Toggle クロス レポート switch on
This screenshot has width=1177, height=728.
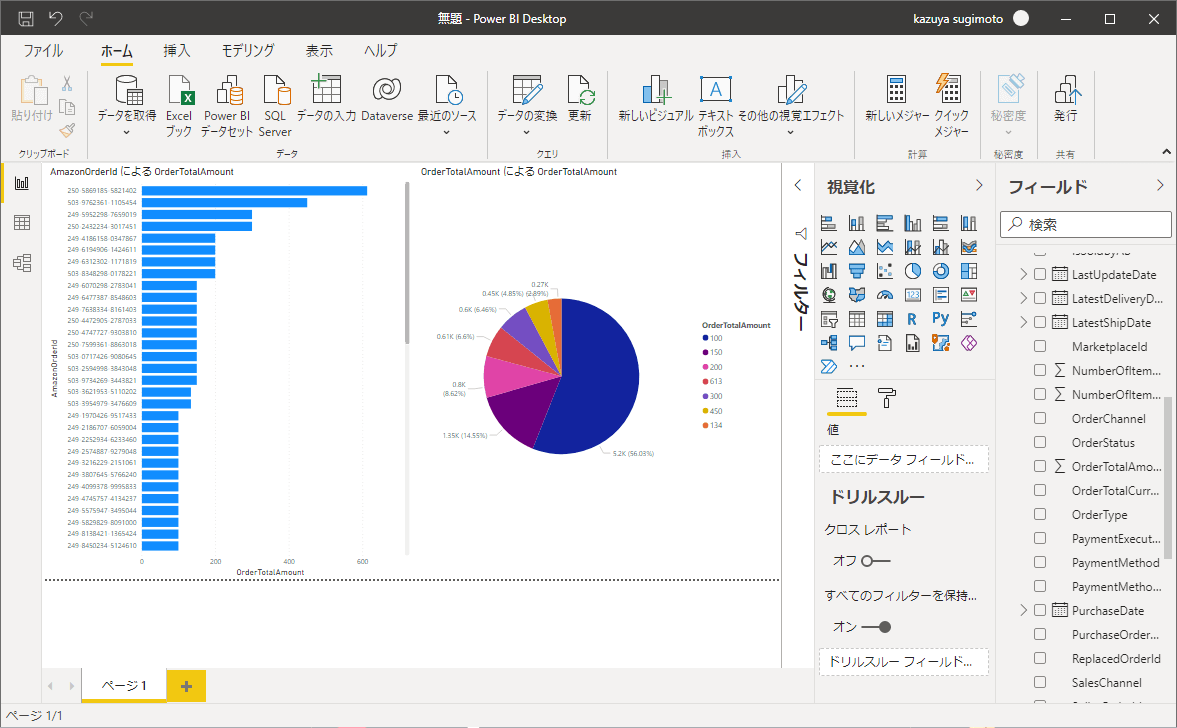(x=875, y=561)
